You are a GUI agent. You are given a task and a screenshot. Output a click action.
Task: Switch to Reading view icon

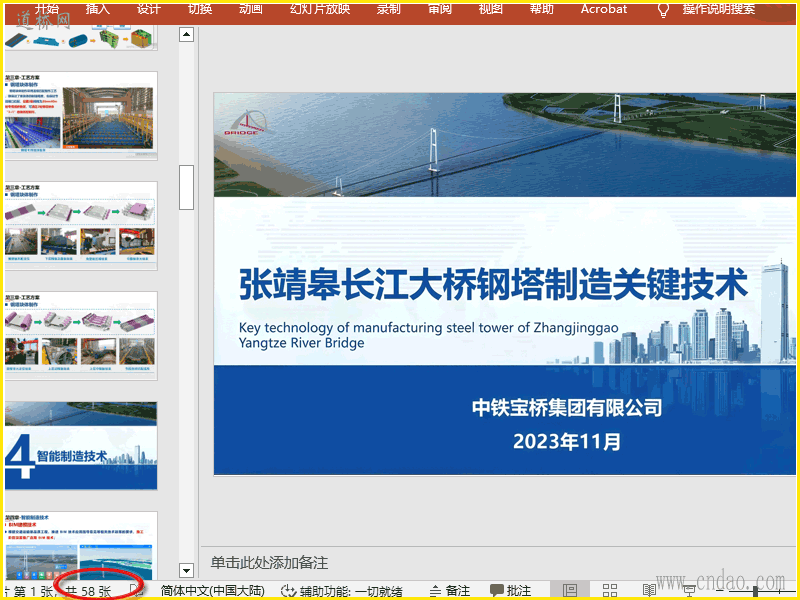point(649,590)
